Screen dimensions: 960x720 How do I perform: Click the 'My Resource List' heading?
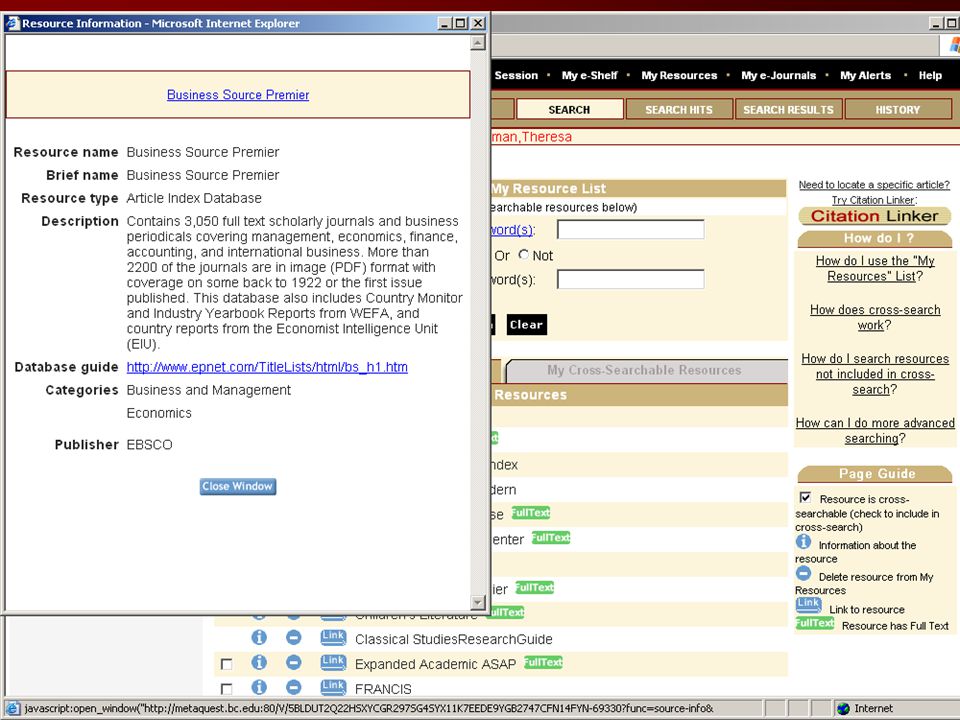point(549,189)
